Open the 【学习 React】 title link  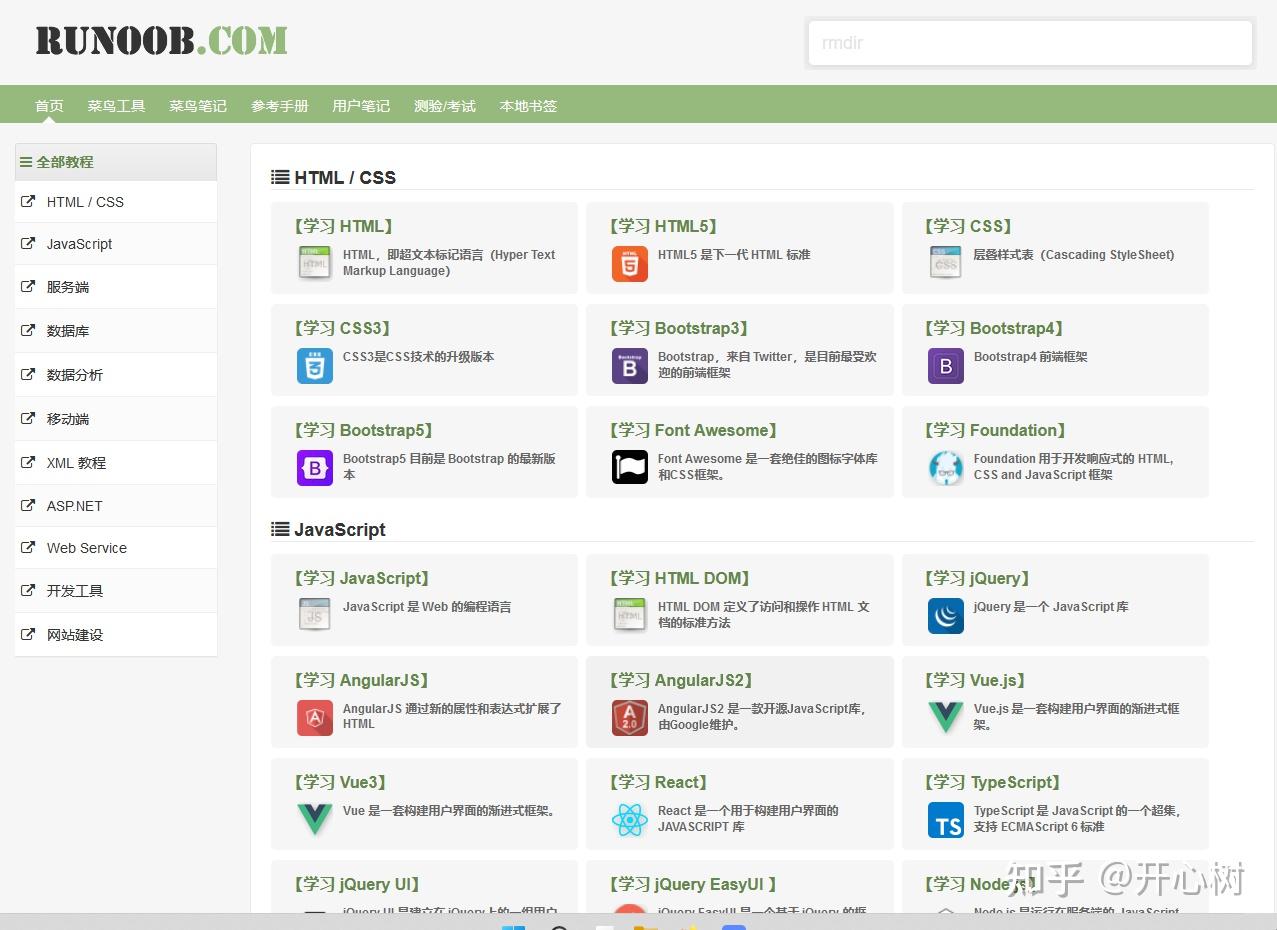658,782
